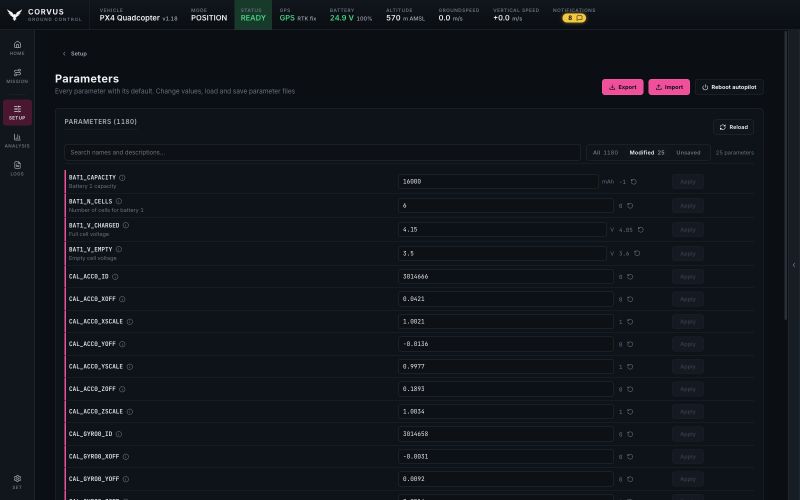The image size is (800, 500).
Task: Import a parameters file
Action: 669,87
